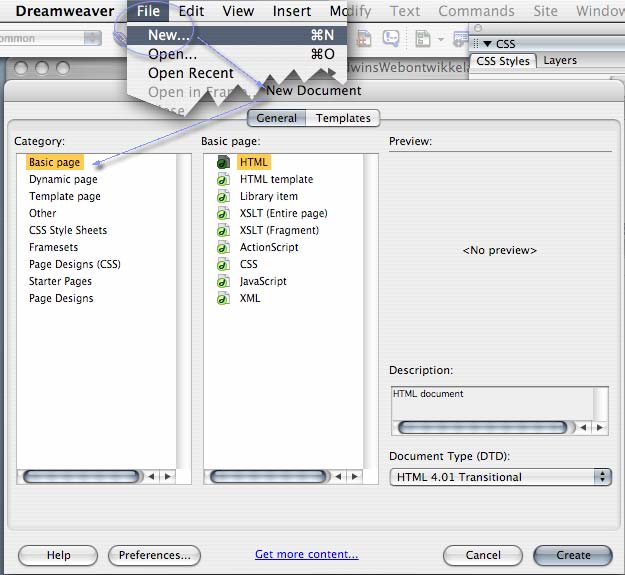Click the Server-Side Include icon in toolbar

point(364,39)
